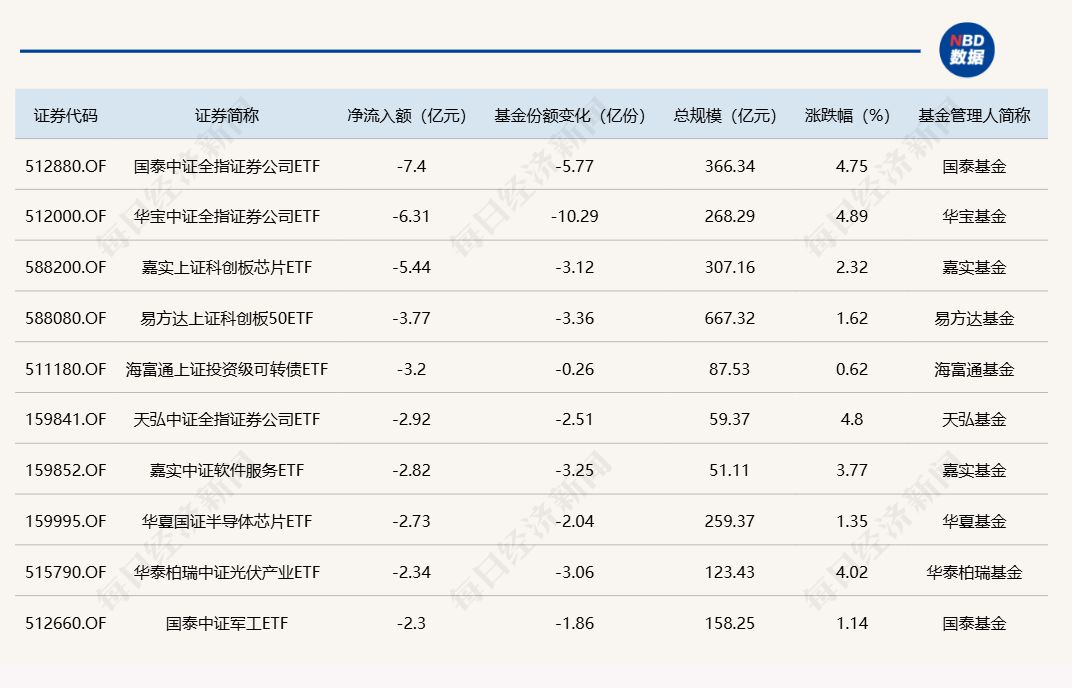Click the 涨跌幅（%）column header

click(851, 115)
